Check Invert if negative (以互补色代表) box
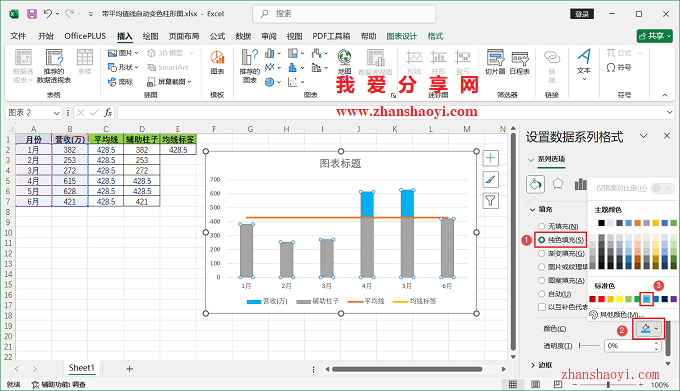680x391 pixels. [541, 307]
